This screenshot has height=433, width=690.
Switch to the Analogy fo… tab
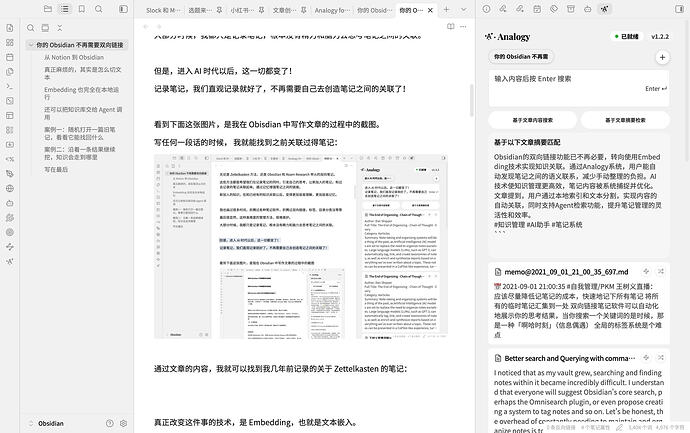[332, 10]
